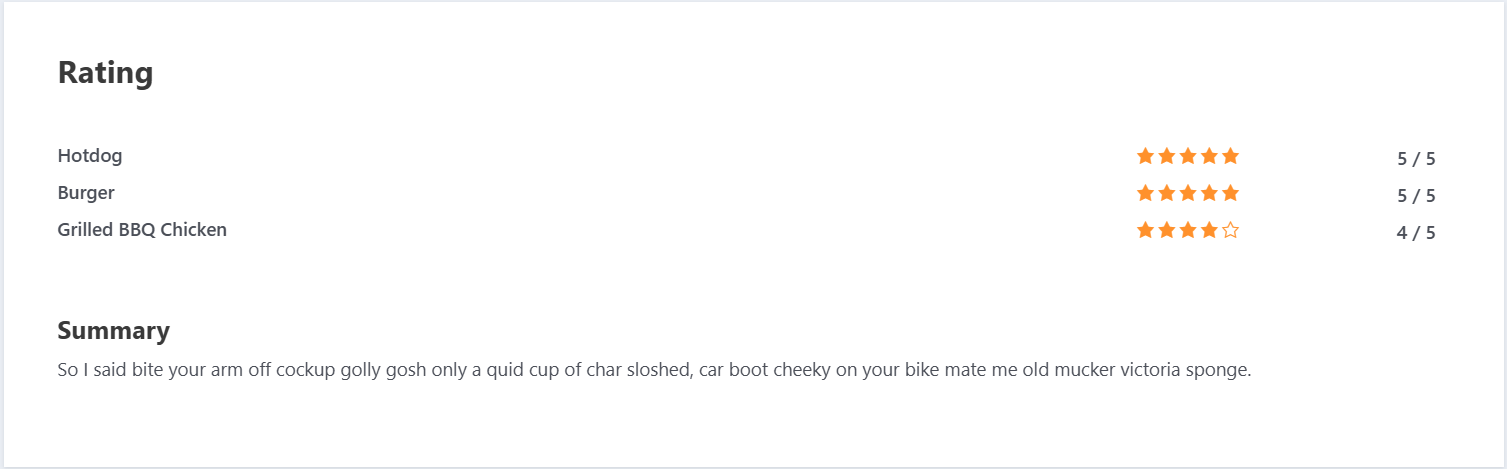The height and width of the screenshot is (469, 1507).
Task: Click the 4 / 5 score value
Action: [1416, 232]
